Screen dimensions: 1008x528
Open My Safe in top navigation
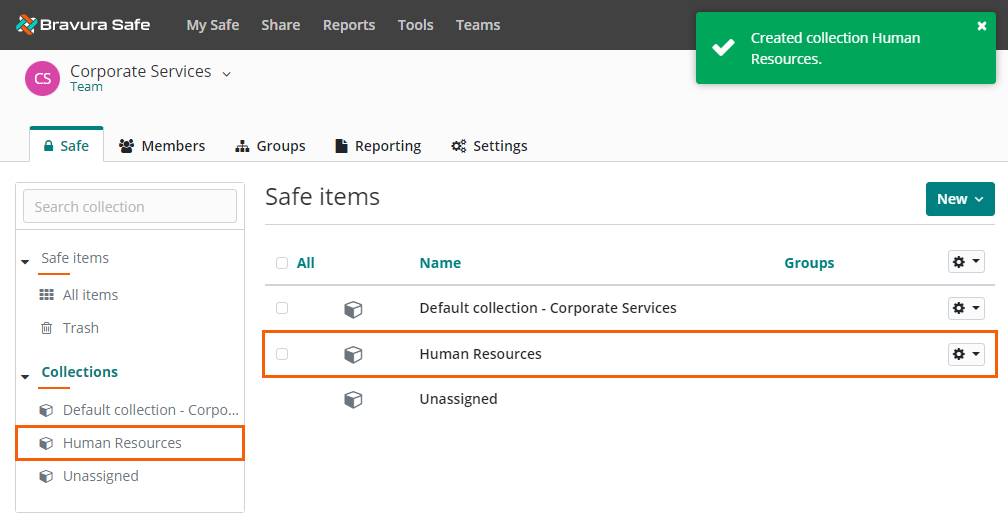[213, 25]
